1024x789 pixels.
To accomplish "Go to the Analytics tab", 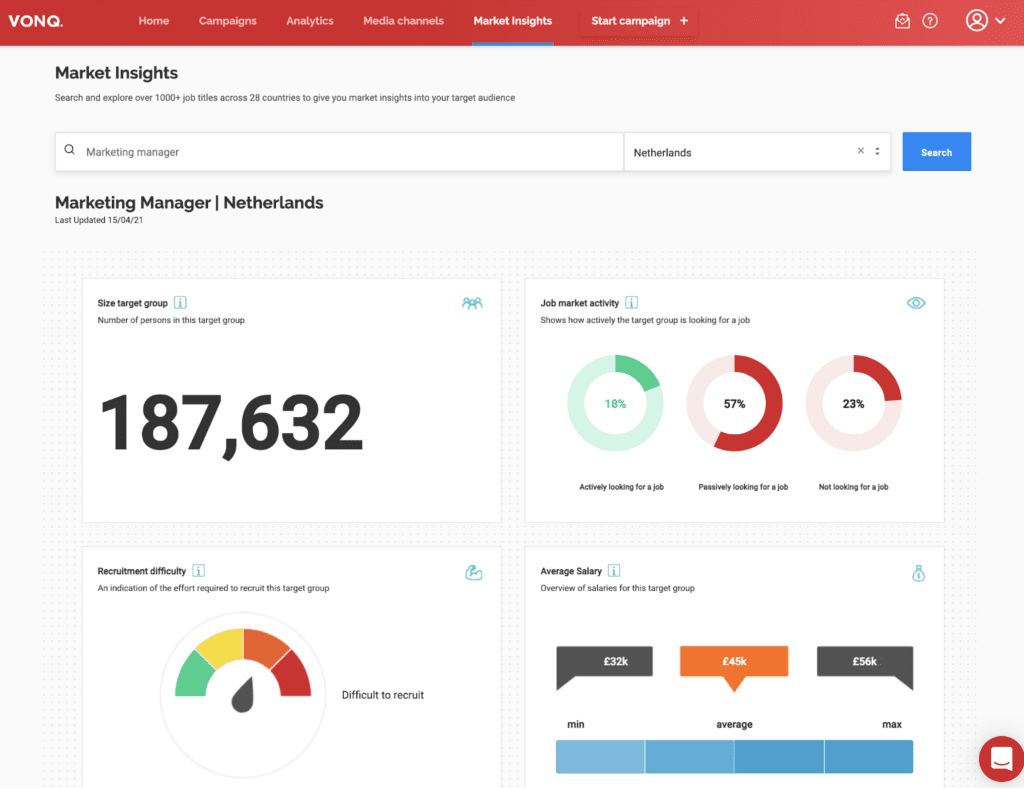I will [x=309, y=21].
